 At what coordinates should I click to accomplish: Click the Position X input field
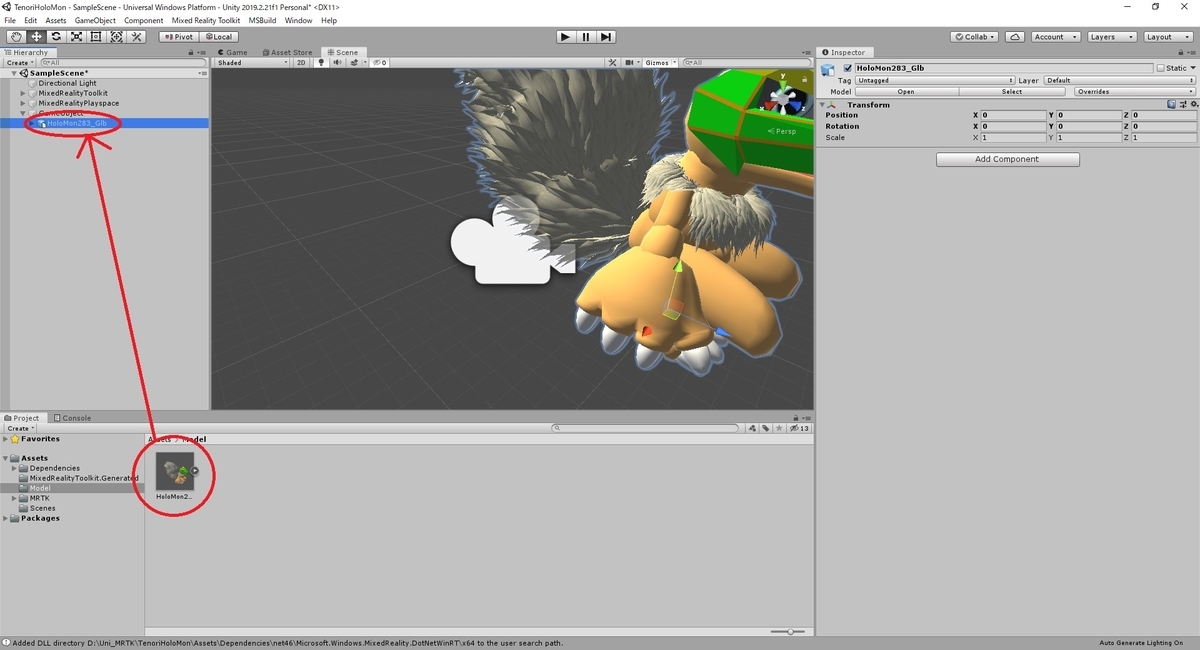tap(1013, 115)
